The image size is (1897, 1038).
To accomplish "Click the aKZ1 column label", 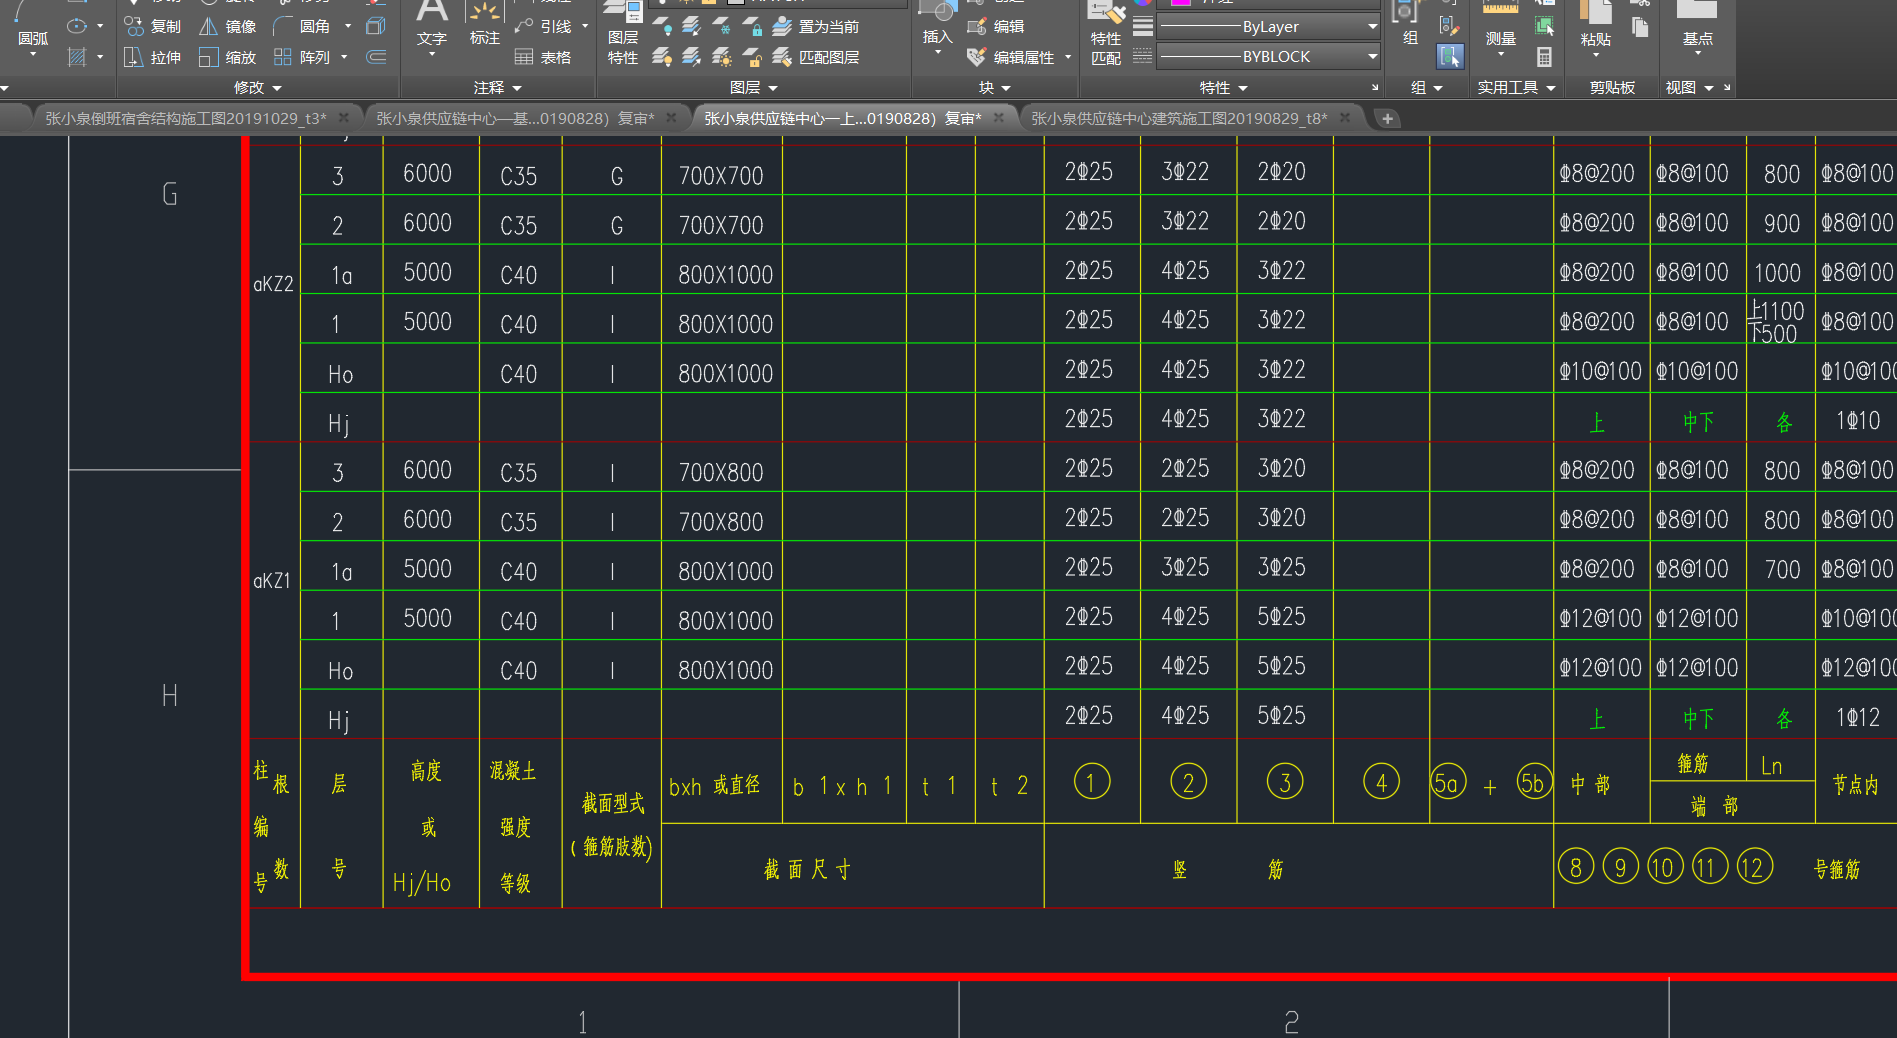I will tap(272, 581).
